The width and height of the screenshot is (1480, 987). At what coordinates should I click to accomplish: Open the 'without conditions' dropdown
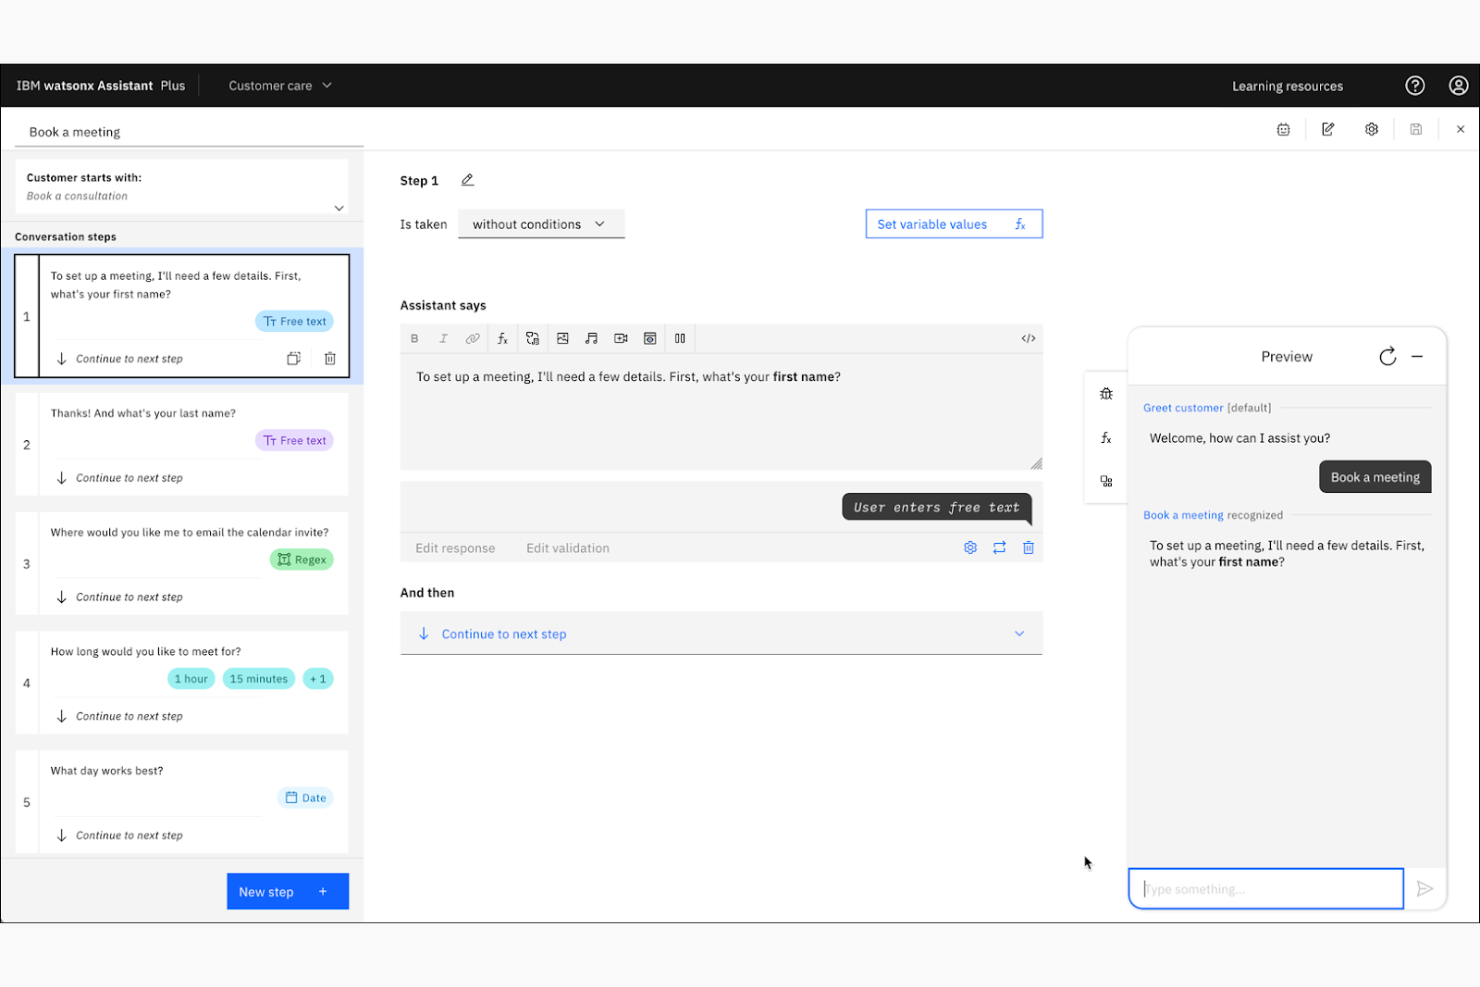pyautogui.click(x=541, y=224)
